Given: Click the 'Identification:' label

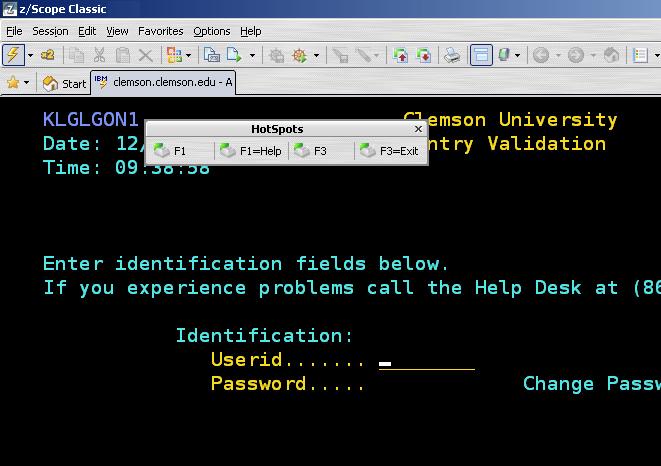Looking at the screenshot, I should coord(264,336).
